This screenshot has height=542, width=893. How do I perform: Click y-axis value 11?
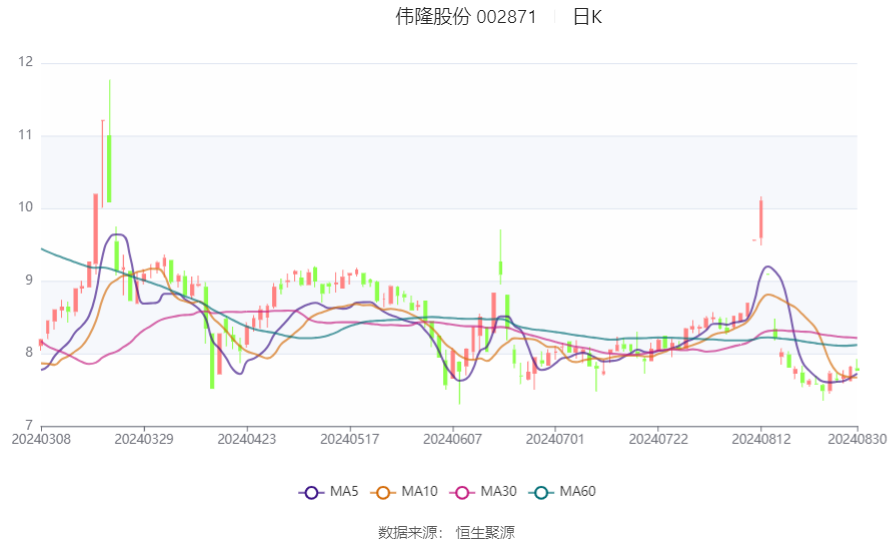[x=26, y=135]
